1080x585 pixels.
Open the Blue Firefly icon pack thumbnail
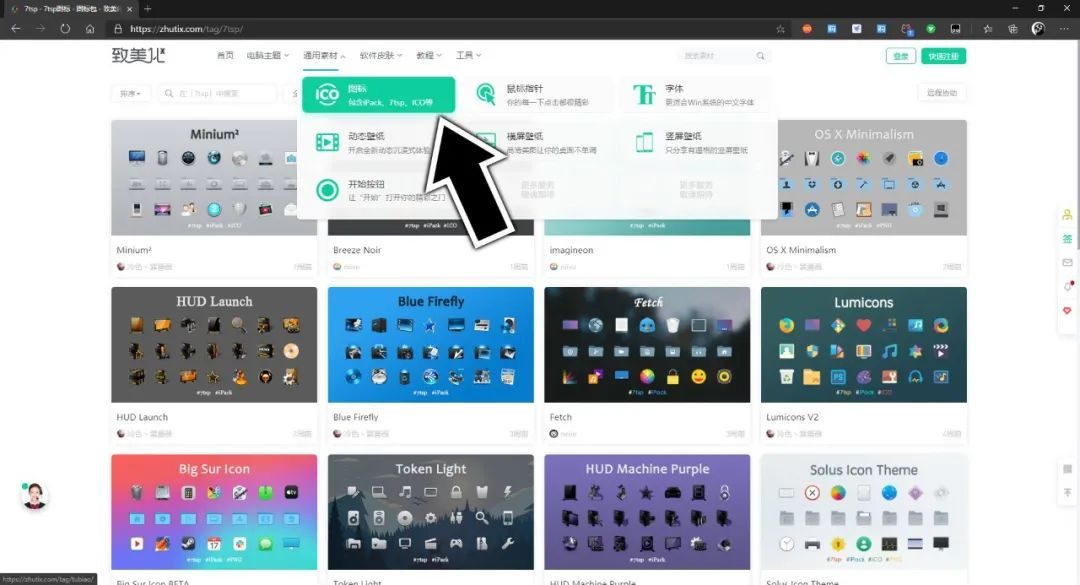coord(430,345)
